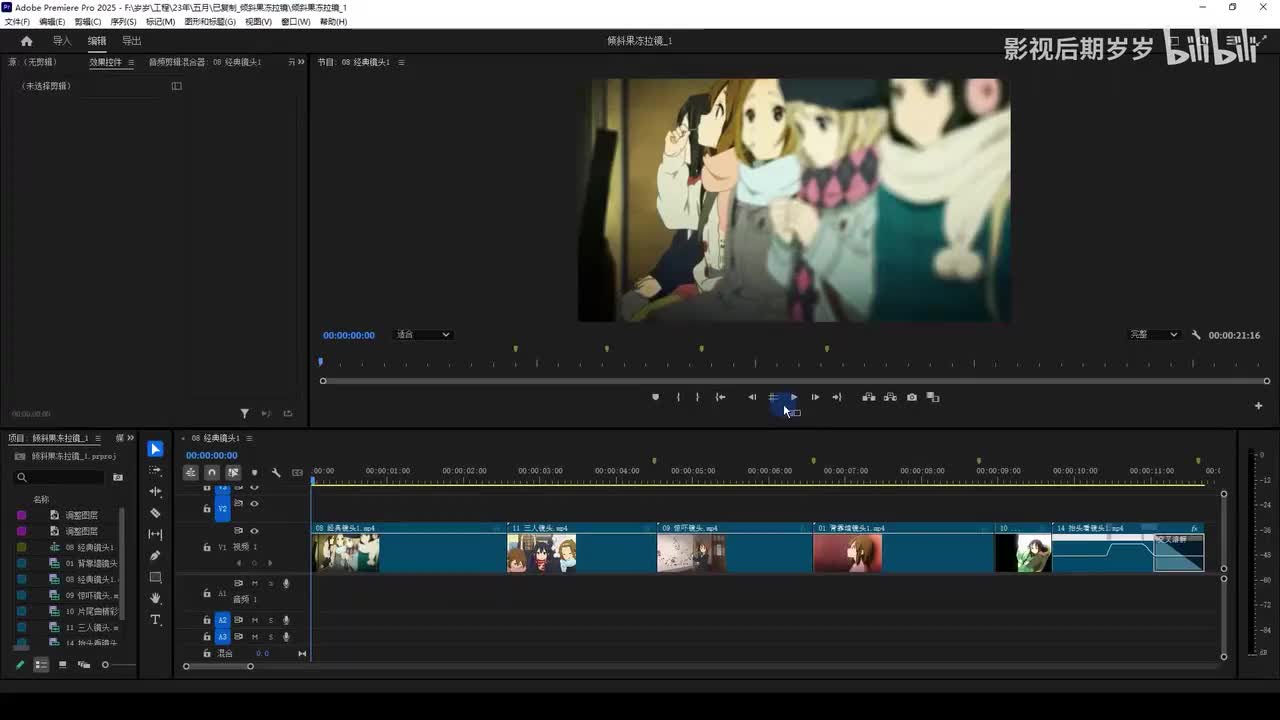
Task: Switch to the 导出 workspace tab
Action: [132, 41]
